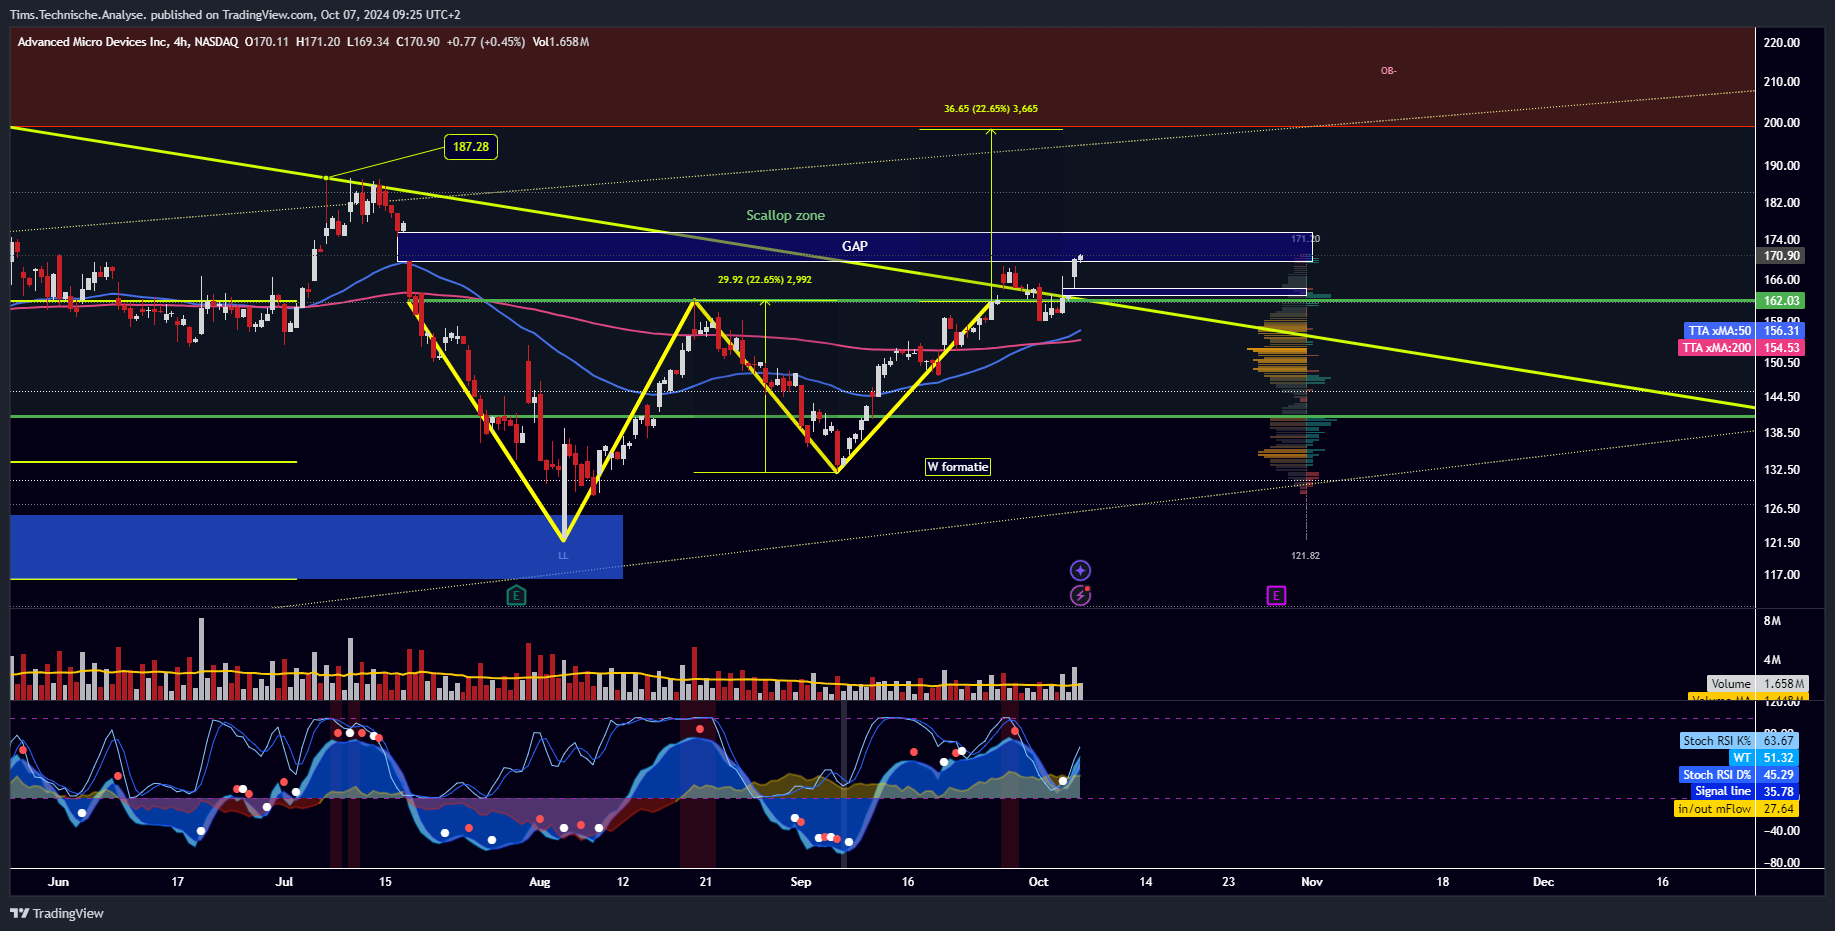1835x931 pixels.
Task: Select the in/out mFlow 27.64 label
Action: 1736,809
